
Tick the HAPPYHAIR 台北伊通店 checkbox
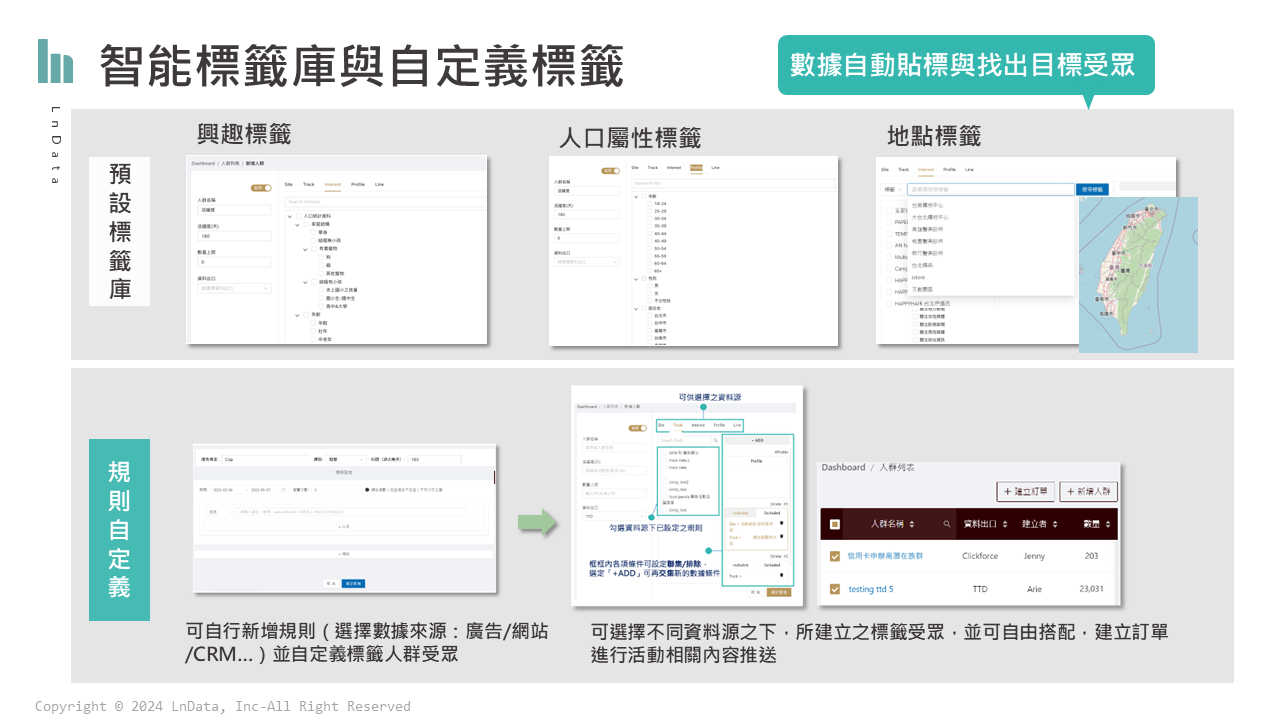[889, 303]
